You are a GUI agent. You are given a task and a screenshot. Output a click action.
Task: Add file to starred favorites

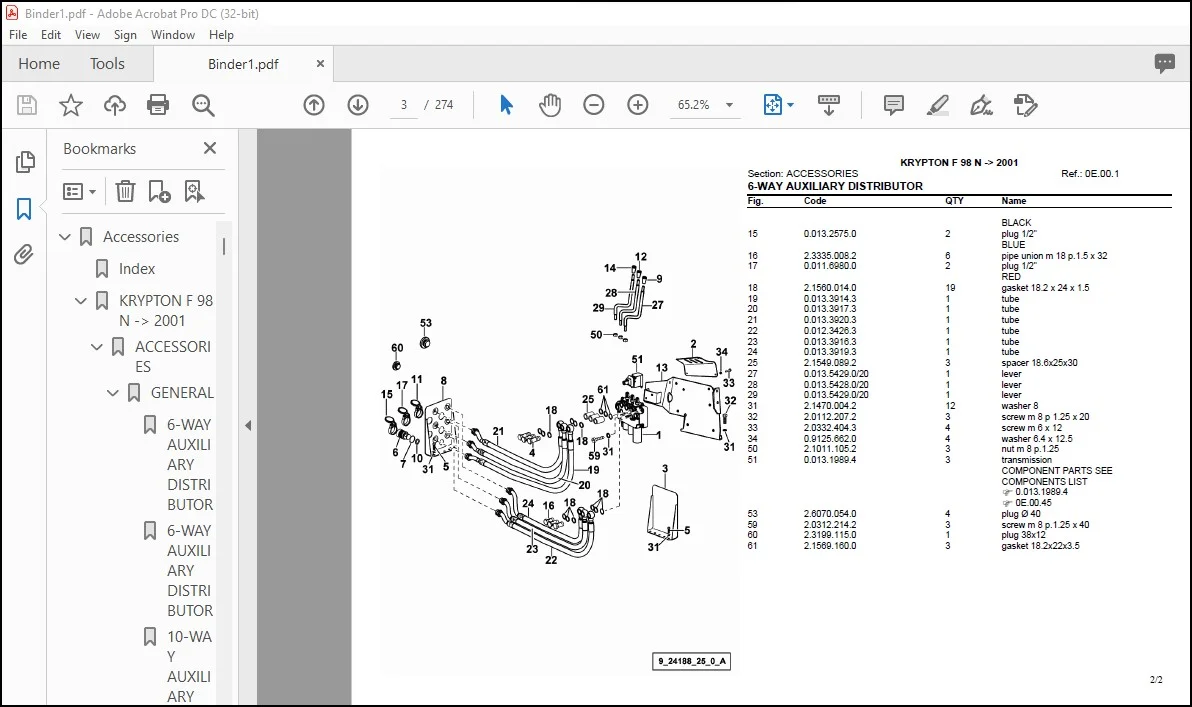71,105
